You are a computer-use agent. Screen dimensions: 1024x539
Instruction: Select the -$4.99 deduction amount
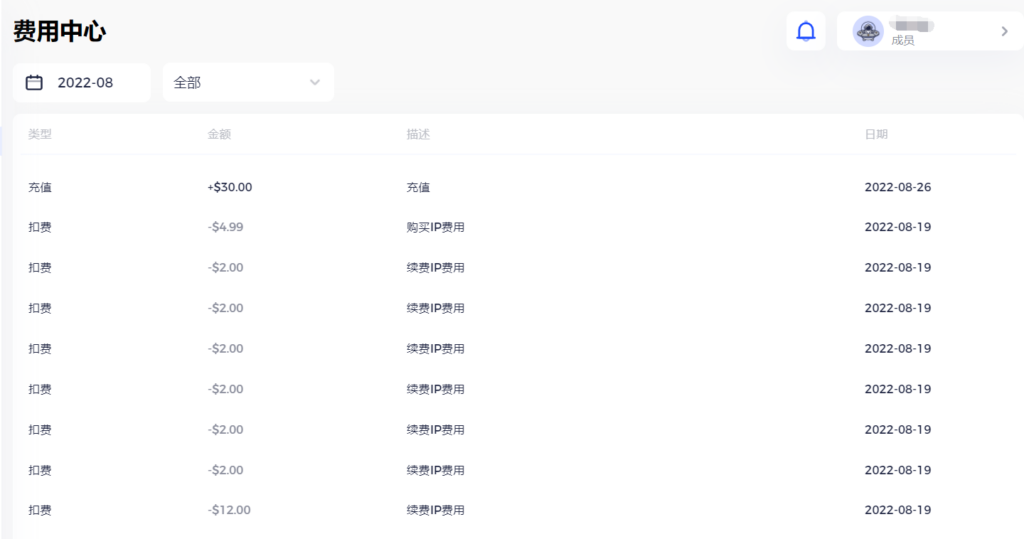(x=226, y=227)
